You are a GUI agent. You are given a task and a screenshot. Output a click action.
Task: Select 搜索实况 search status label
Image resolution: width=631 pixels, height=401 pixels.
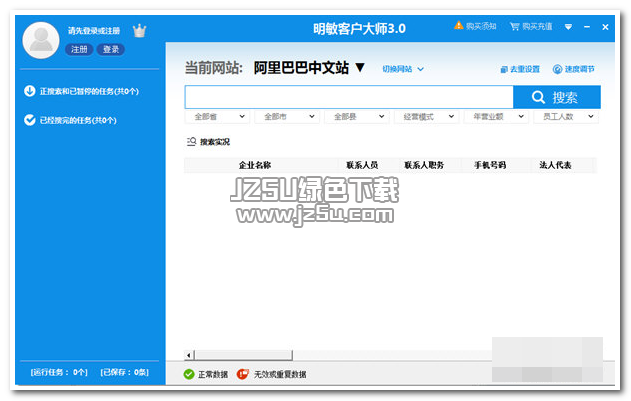pyautogui.click(x=215, y=142)
